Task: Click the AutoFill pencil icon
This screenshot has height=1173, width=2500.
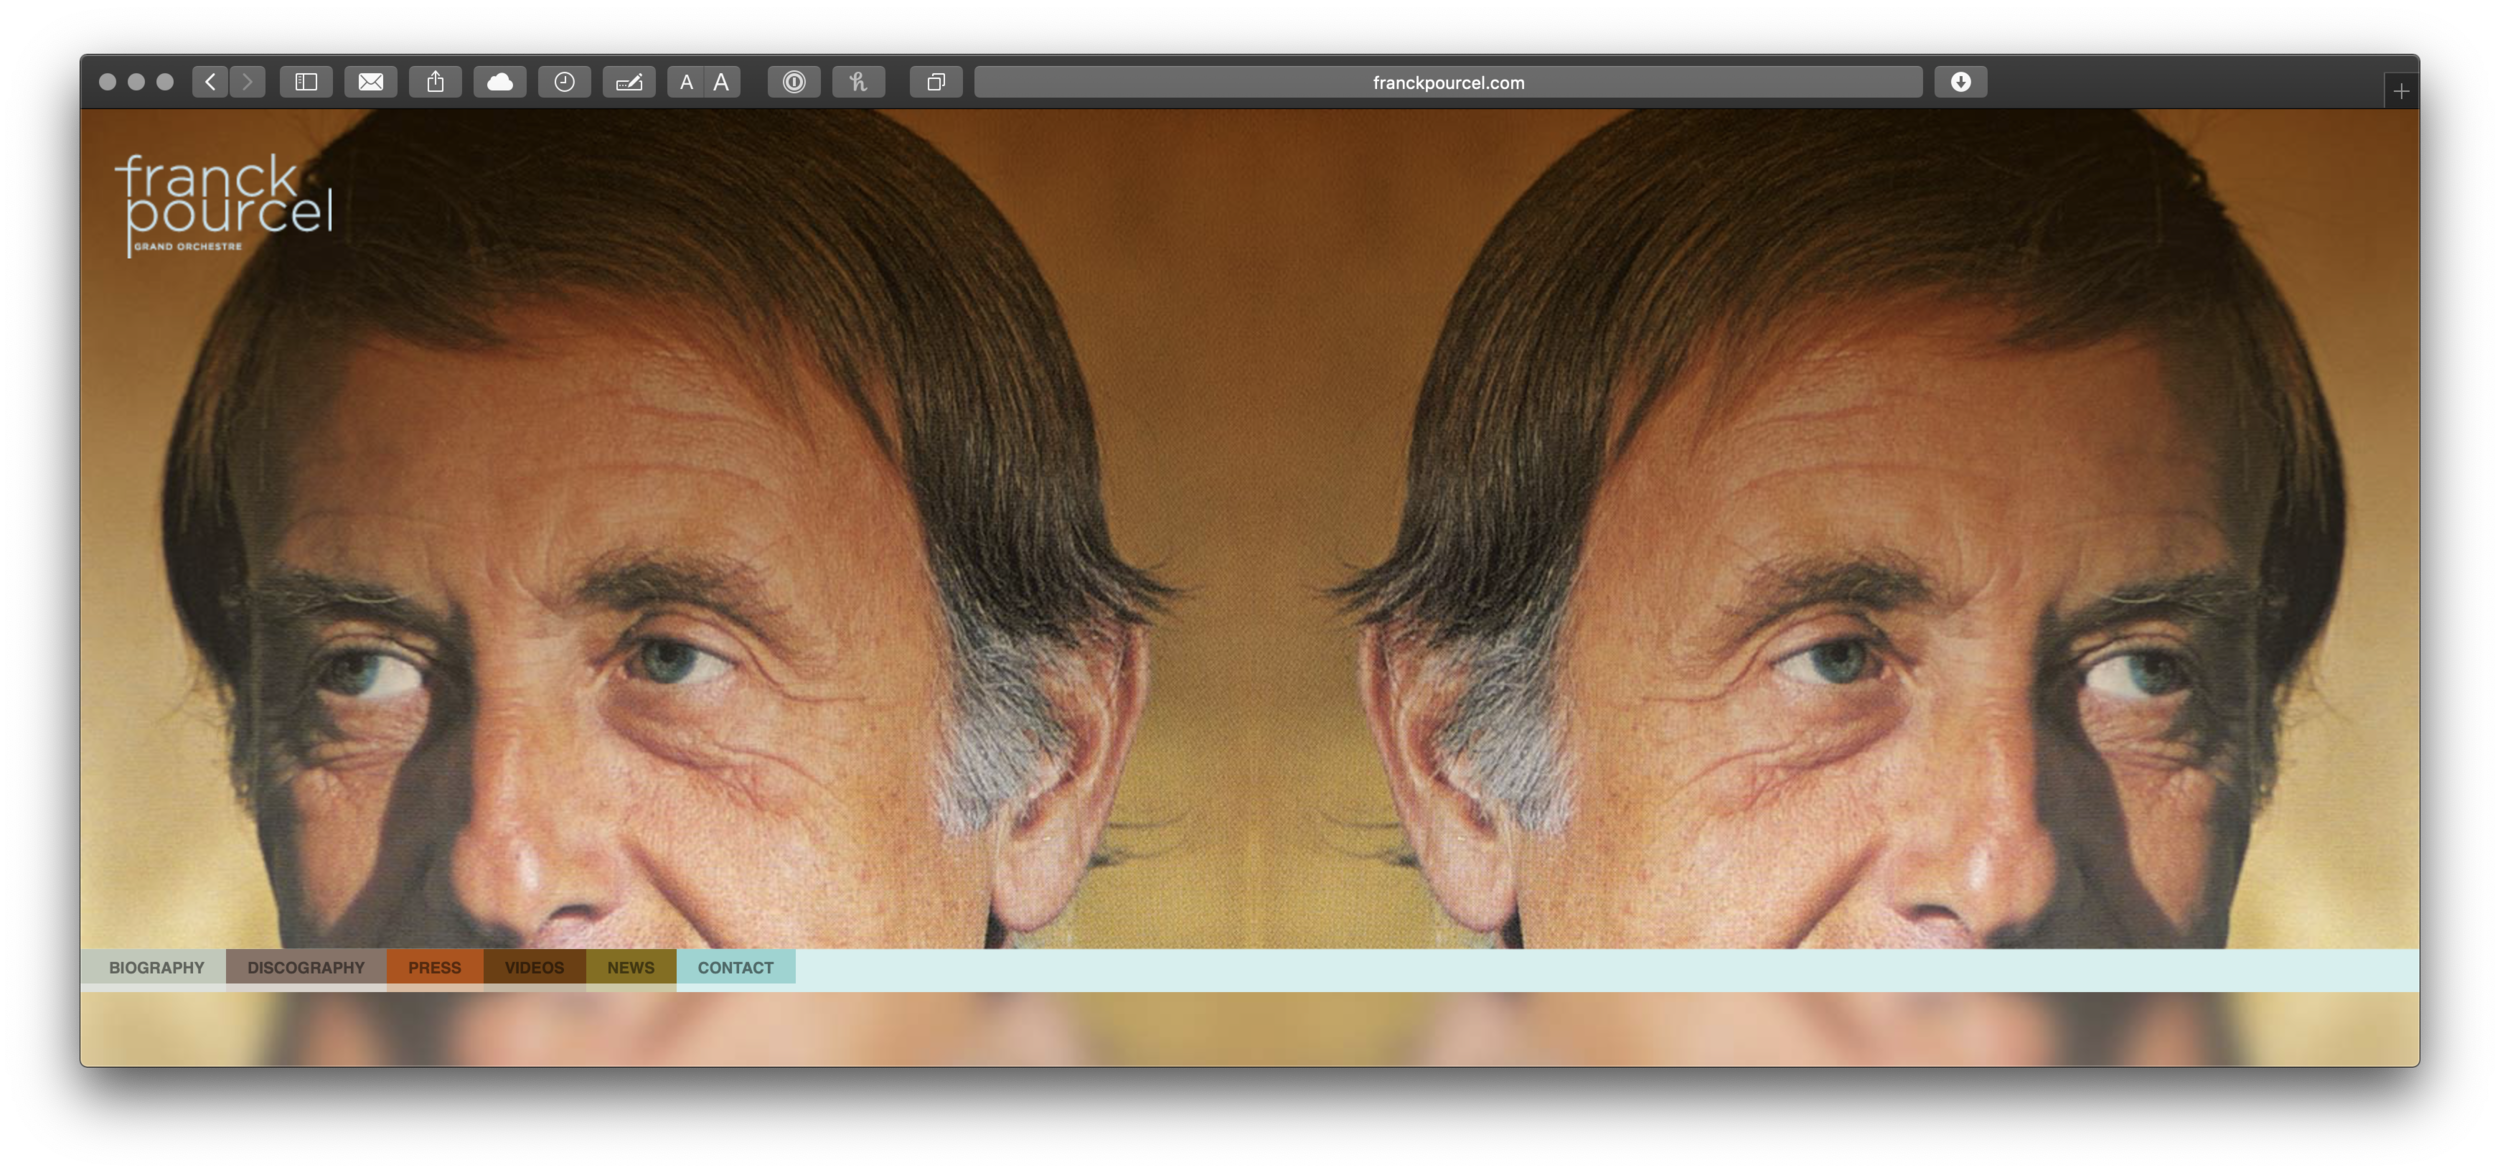Action: pos(629,82)
